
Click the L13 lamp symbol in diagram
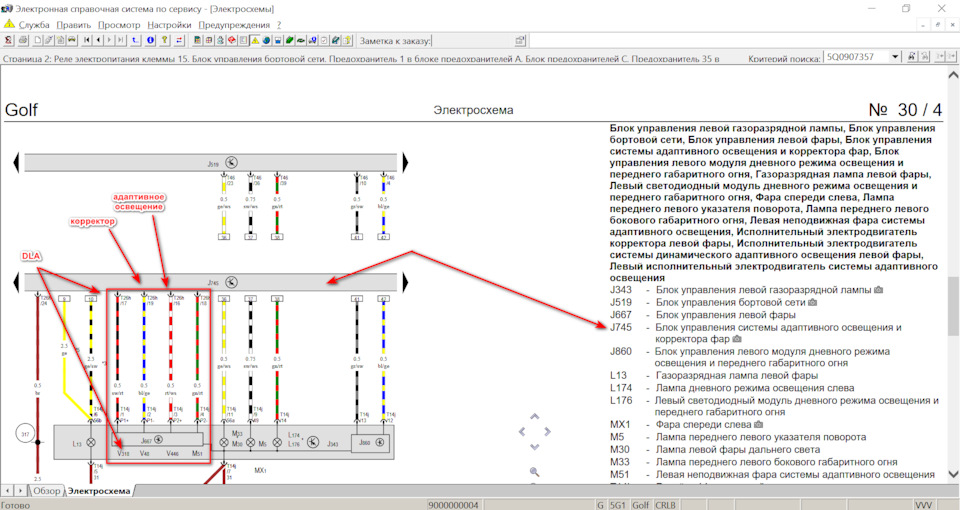pos(91,443)
